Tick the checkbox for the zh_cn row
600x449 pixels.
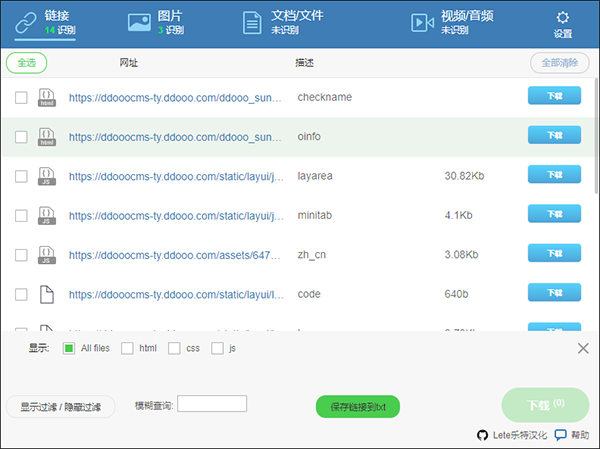[x=21, y=255]
